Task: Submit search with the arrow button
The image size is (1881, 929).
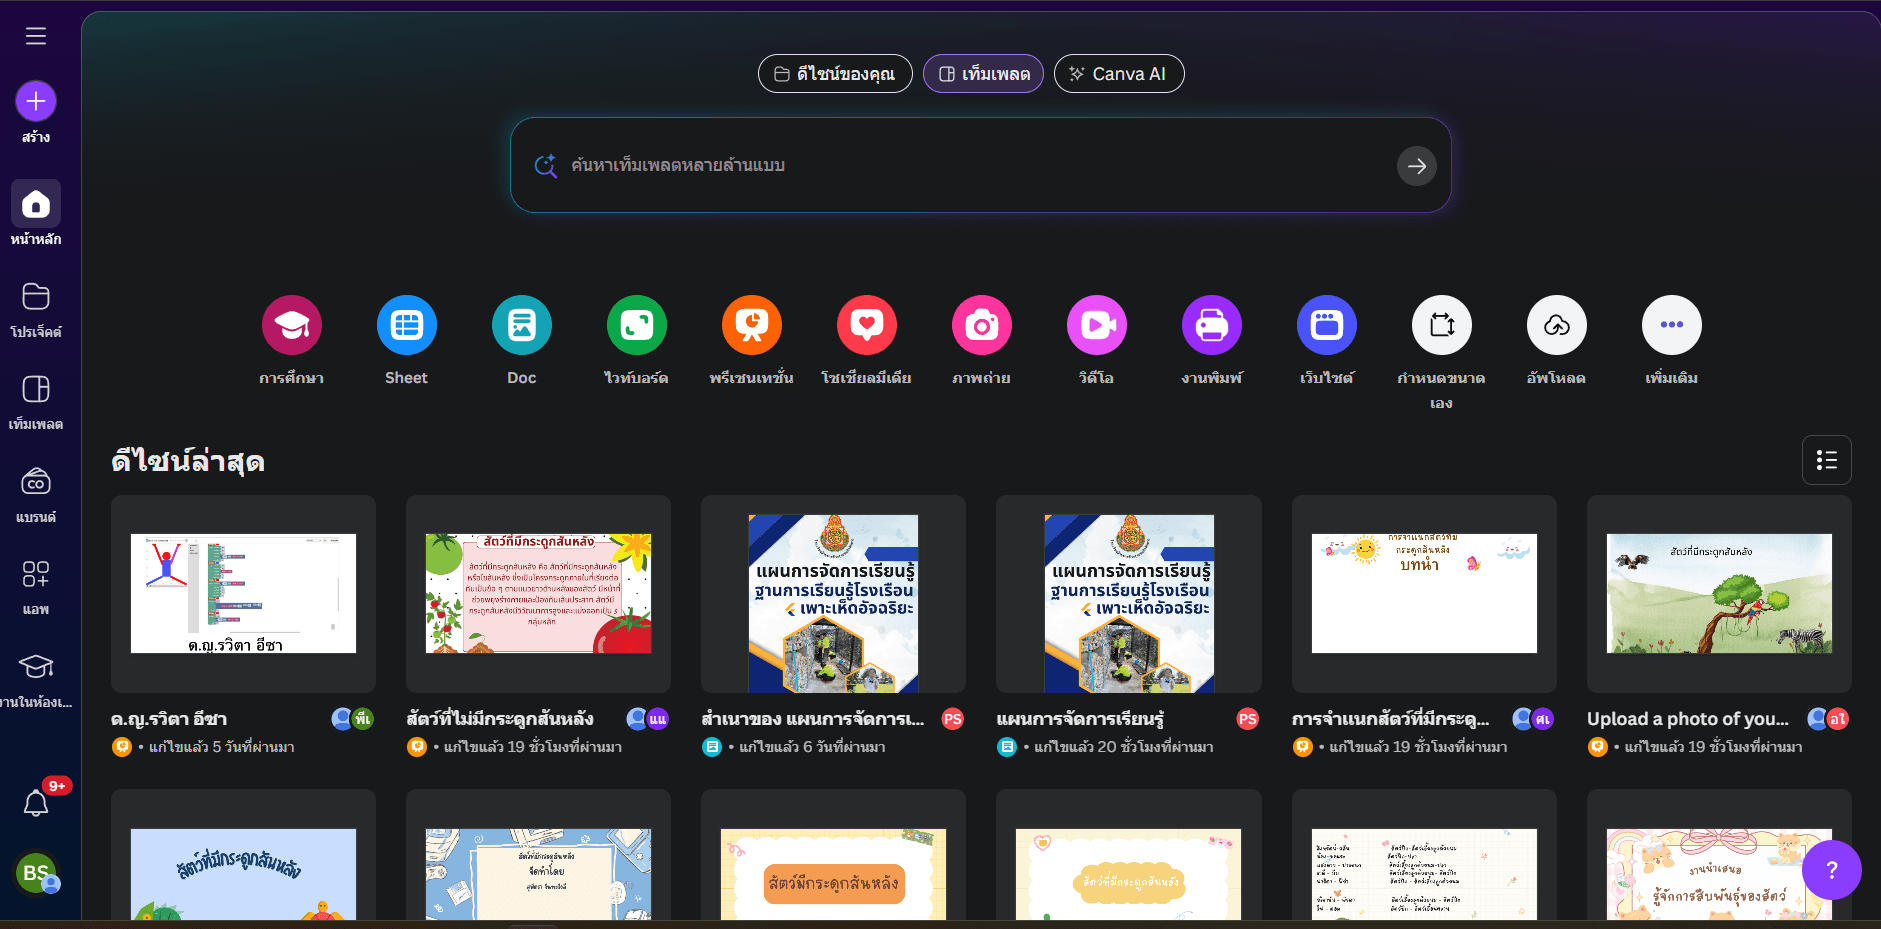Action: click(1417, 166)
